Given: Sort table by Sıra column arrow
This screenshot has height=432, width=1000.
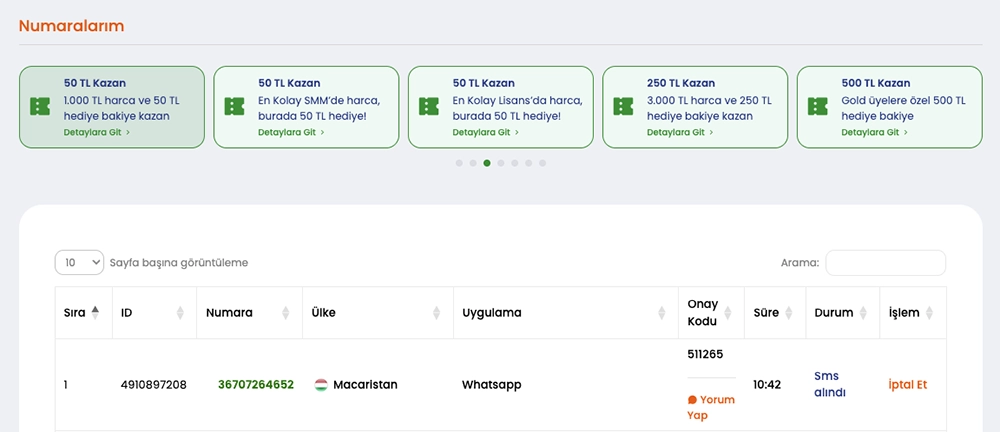Looking at the screenshot, I should click(95, 312).
